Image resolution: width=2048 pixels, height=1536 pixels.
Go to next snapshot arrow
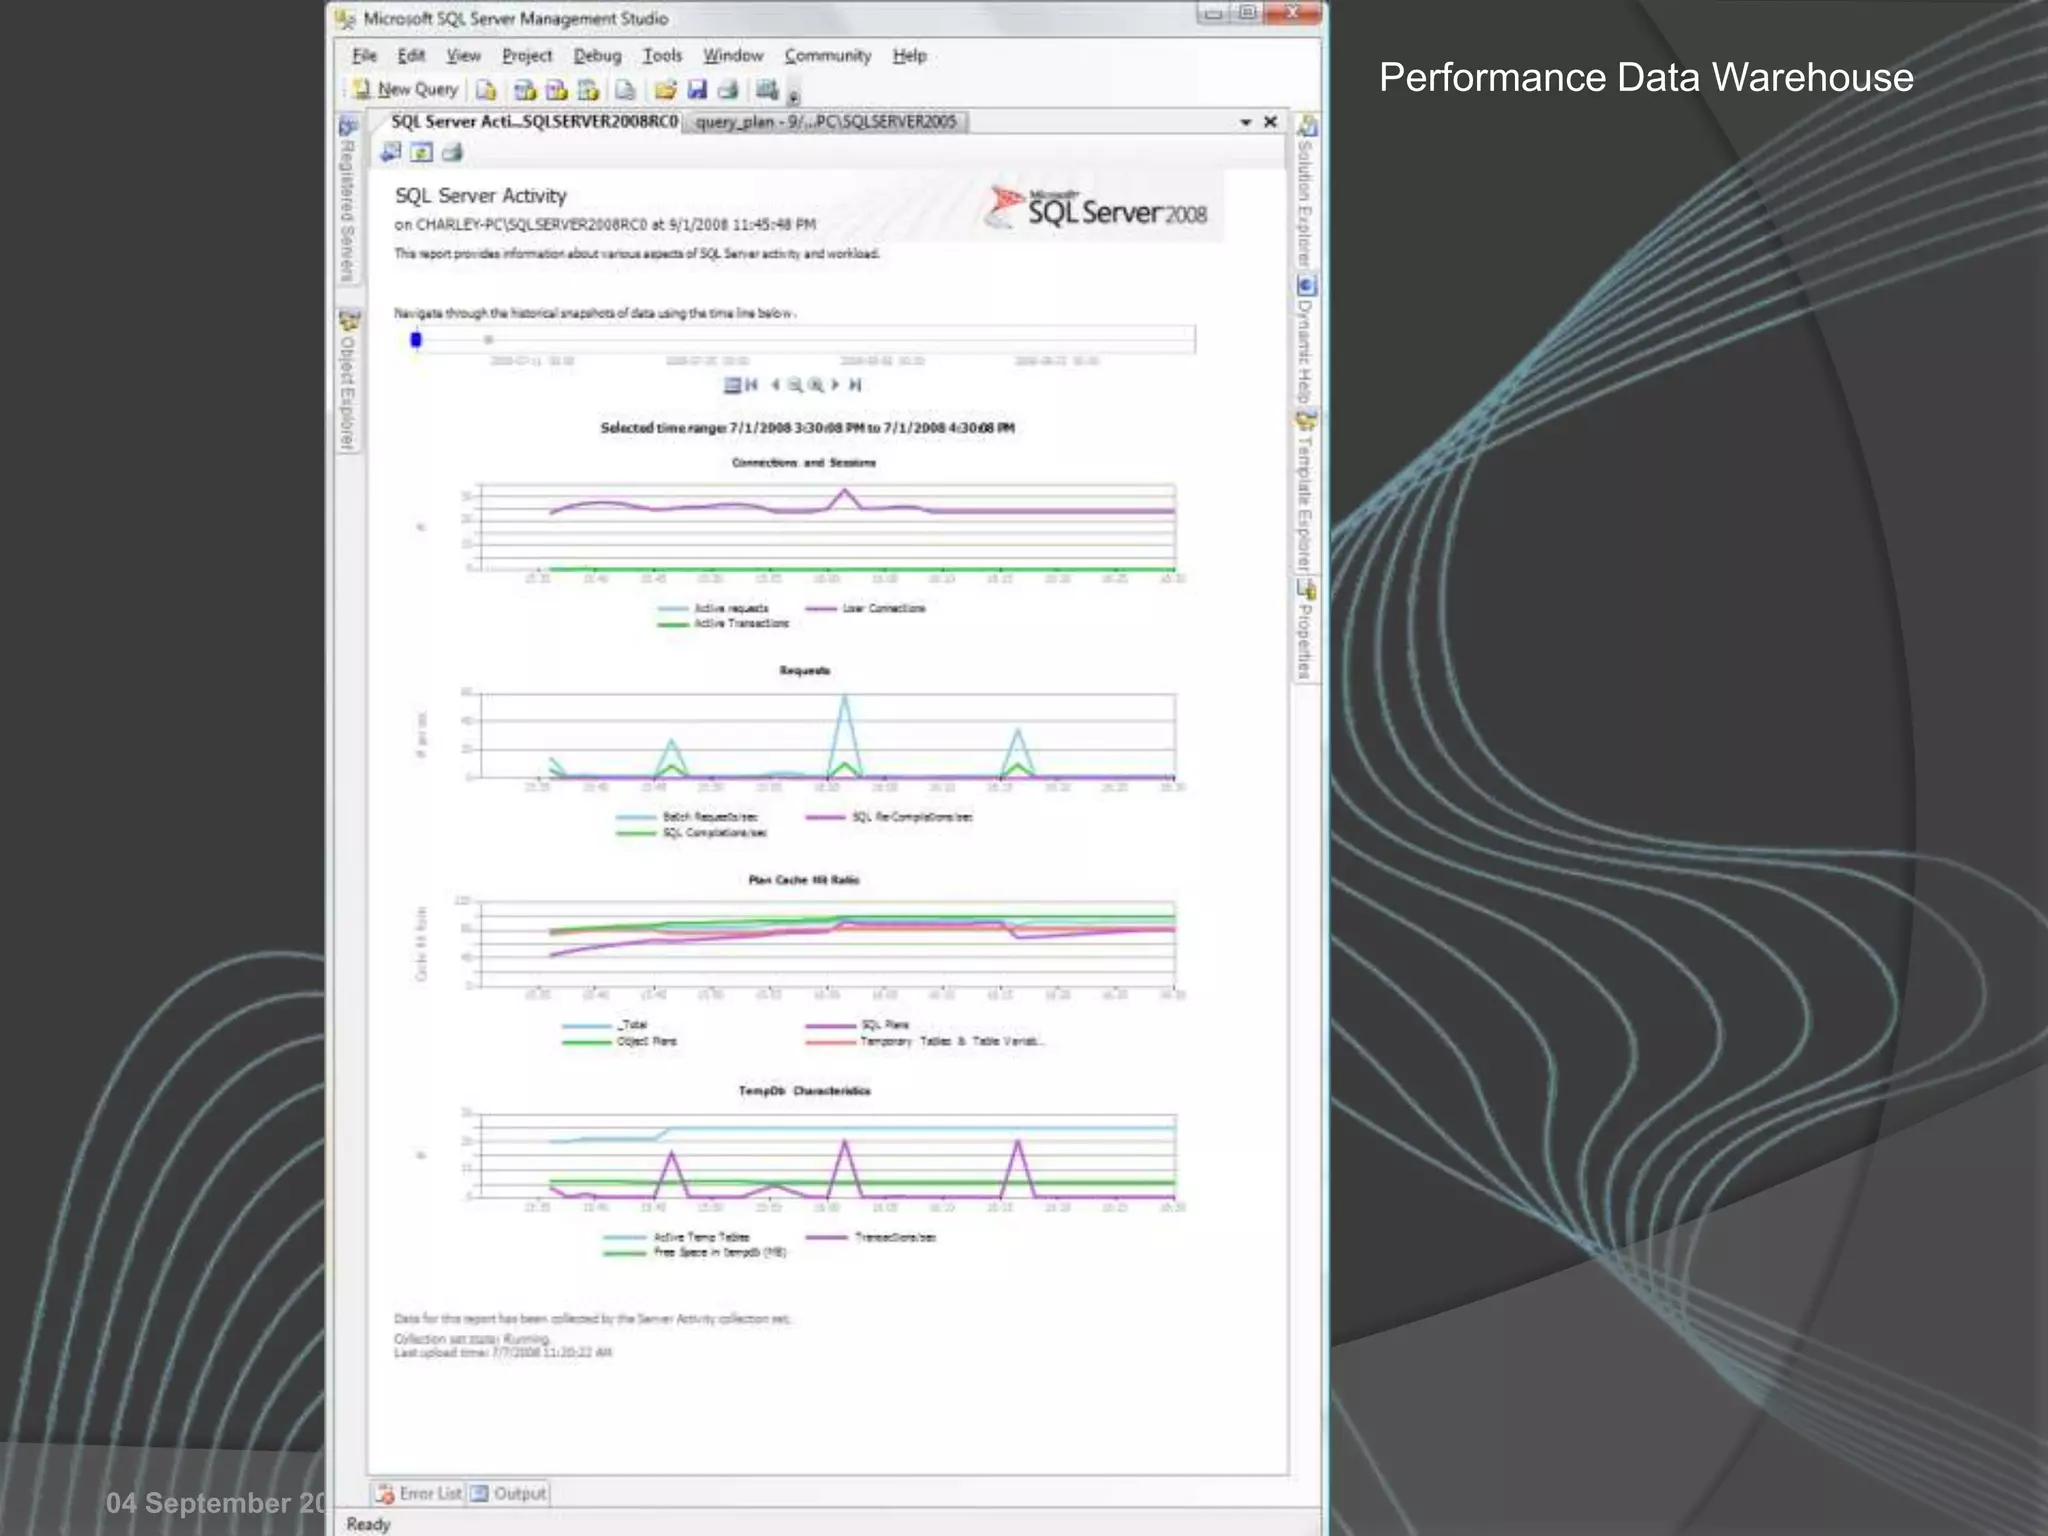pyautogui.click(x=836, y=384)
